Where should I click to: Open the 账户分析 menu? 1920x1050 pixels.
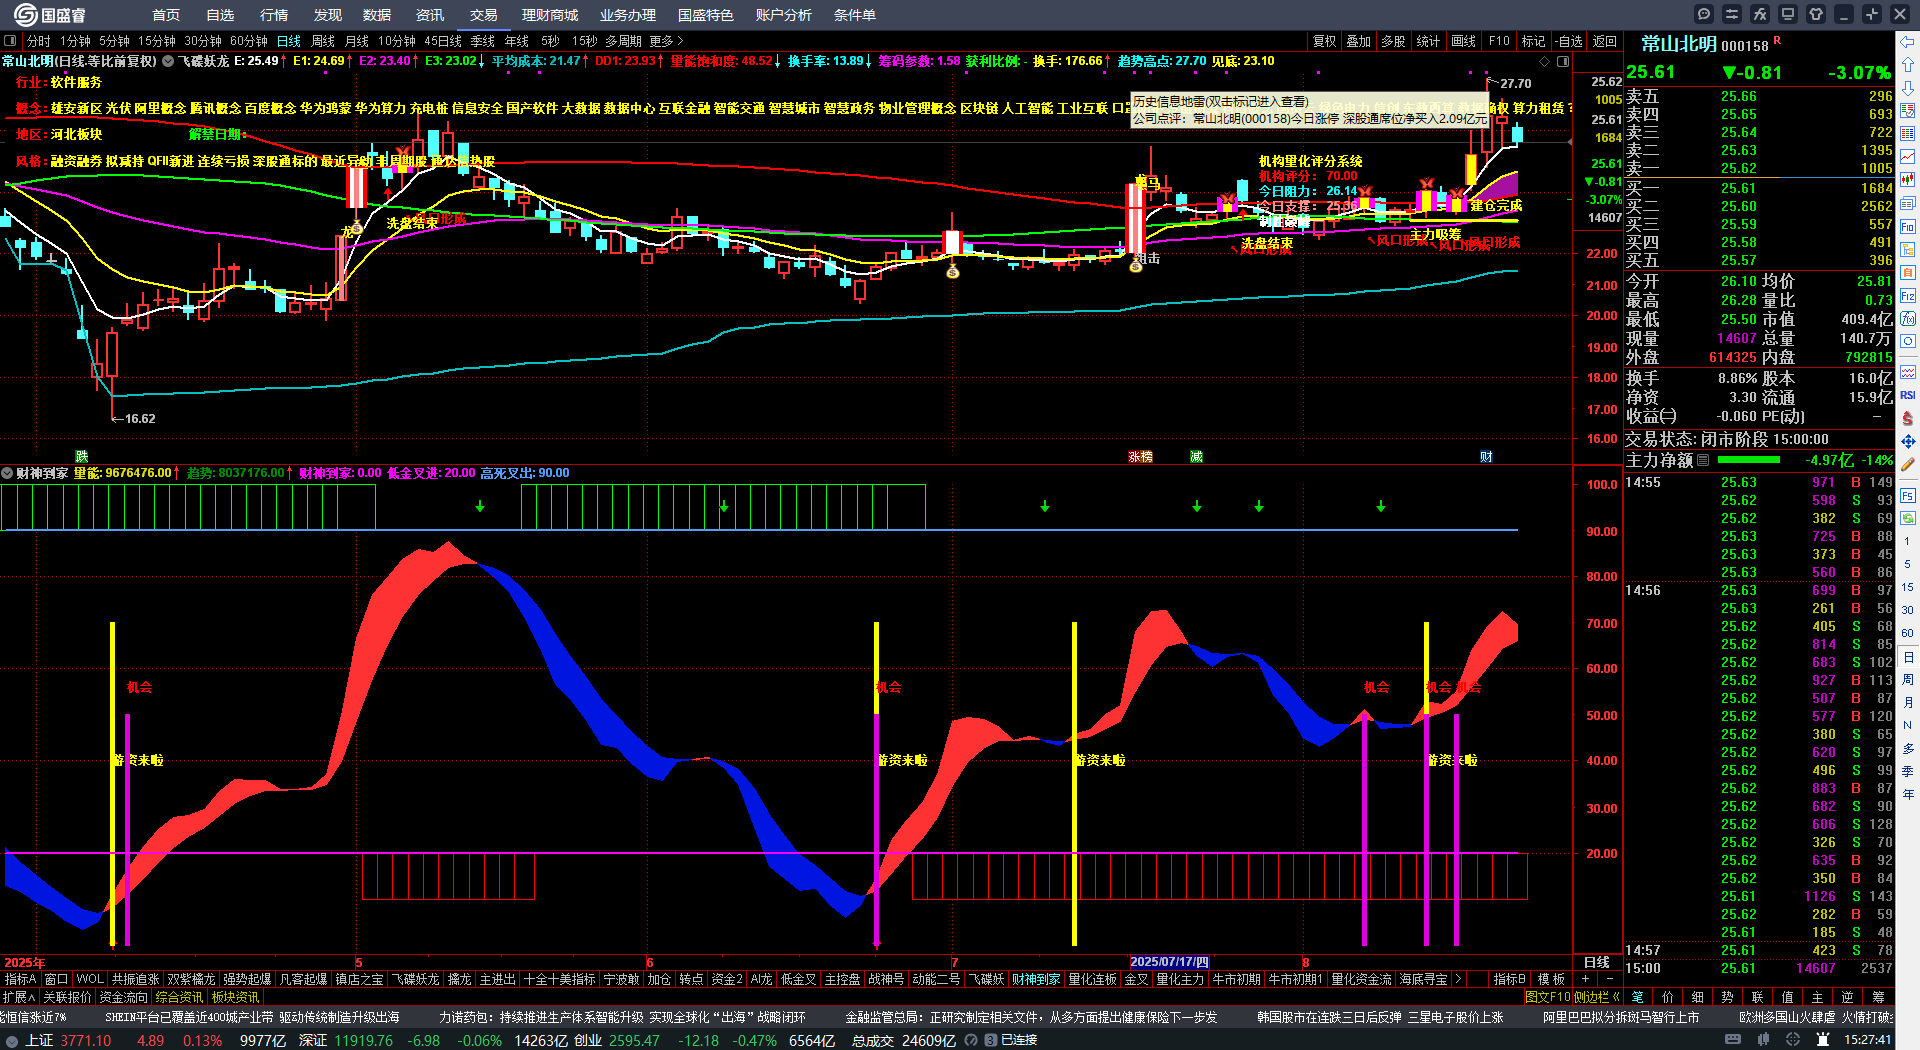[x=784, y=15]
